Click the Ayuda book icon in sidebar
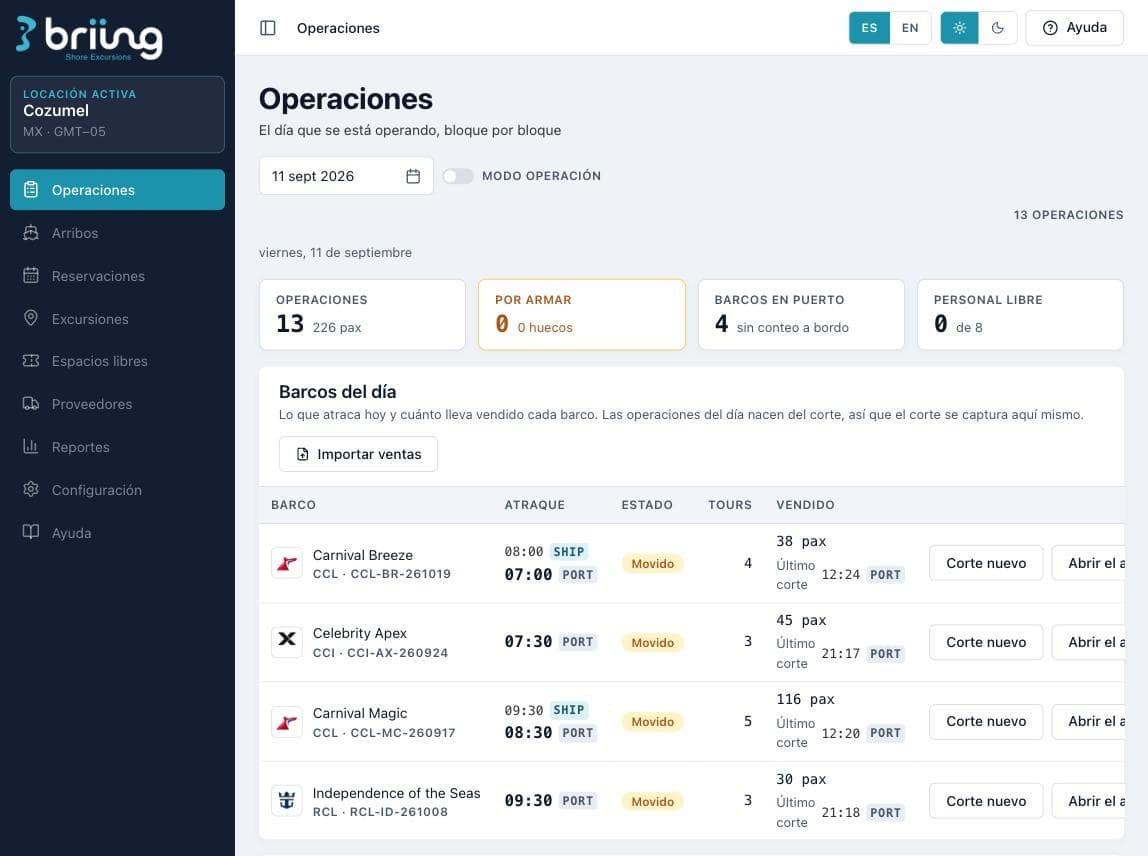This screenshot has width=1148, height=856. 31,532
